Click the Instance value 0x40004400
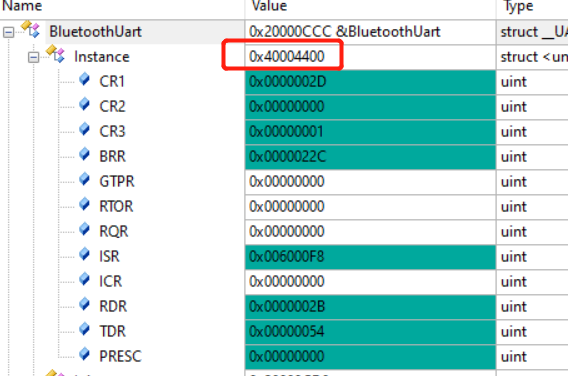This screenshot has width=568, height=376. click(370, 57)
